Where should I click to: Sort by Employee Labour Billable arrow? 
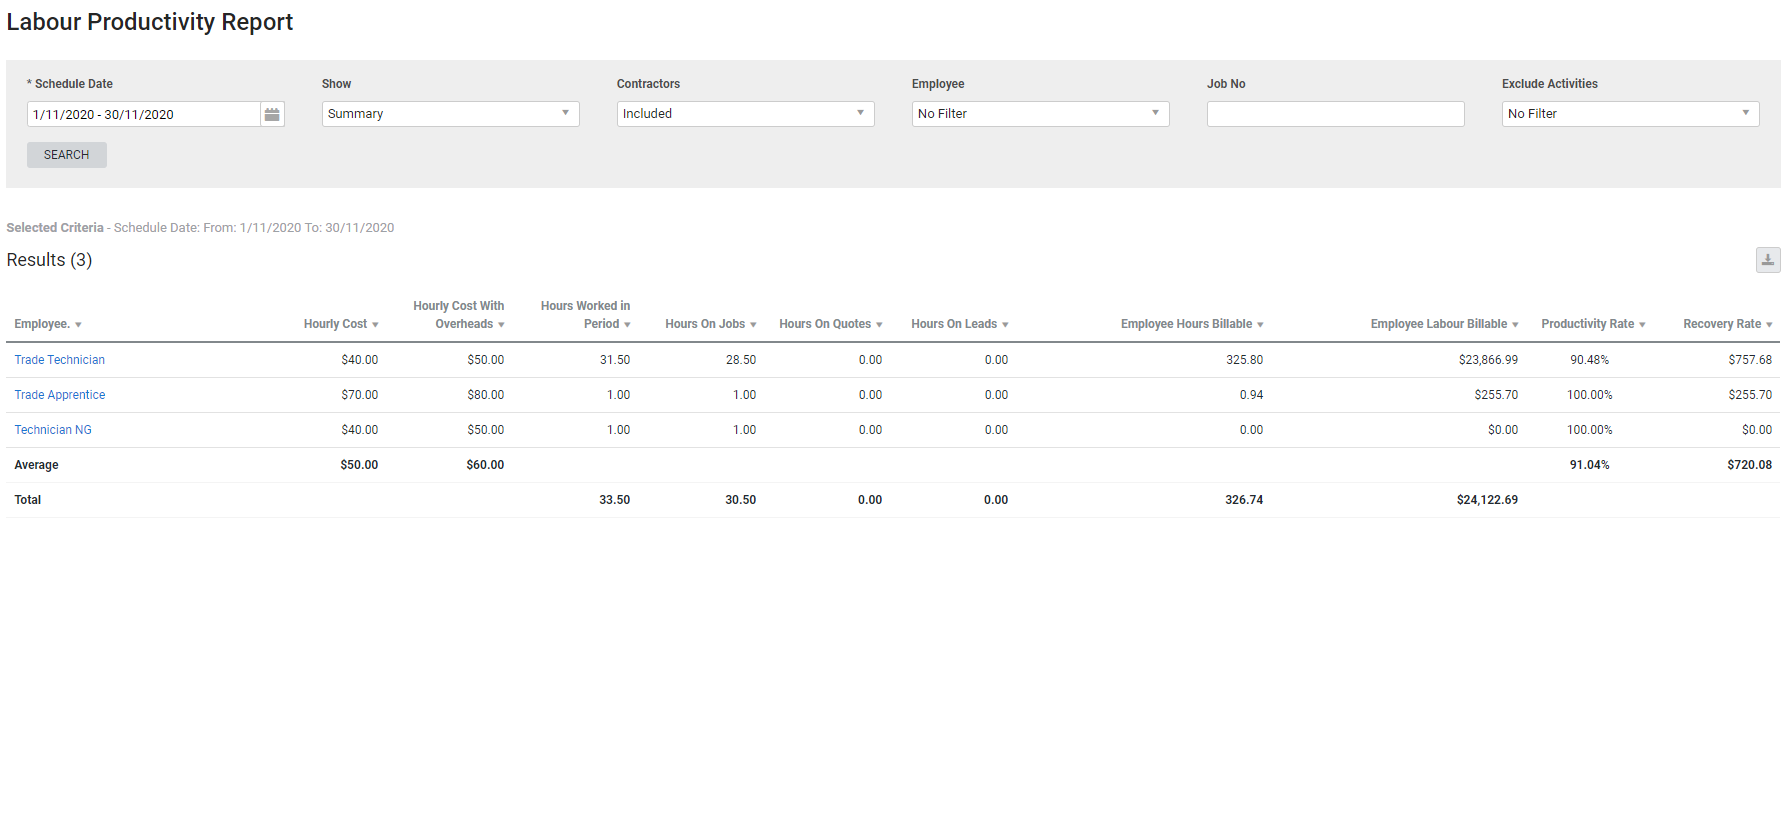pos(1515,325)
